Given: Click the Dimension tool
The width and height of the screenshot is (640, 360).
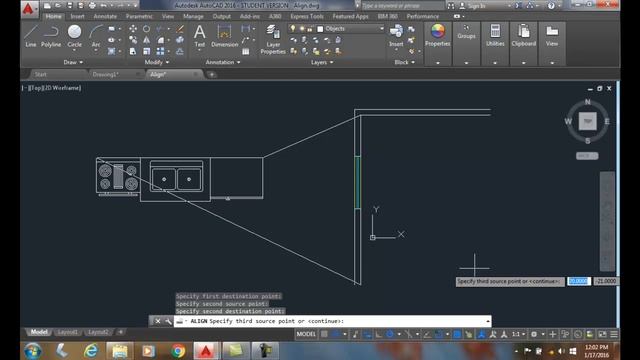Looking at the screenshot, I should point(224,36).
